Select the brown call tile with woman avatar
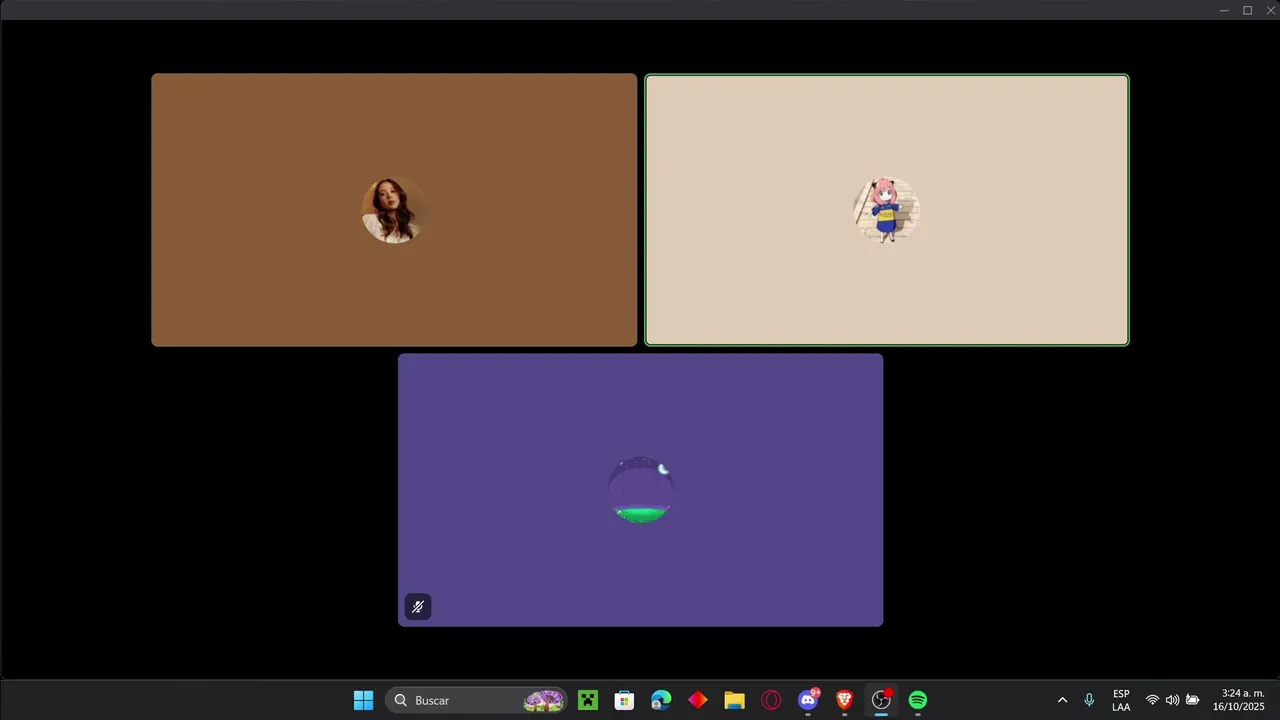 pyautogui.click(x=394, y=210)
